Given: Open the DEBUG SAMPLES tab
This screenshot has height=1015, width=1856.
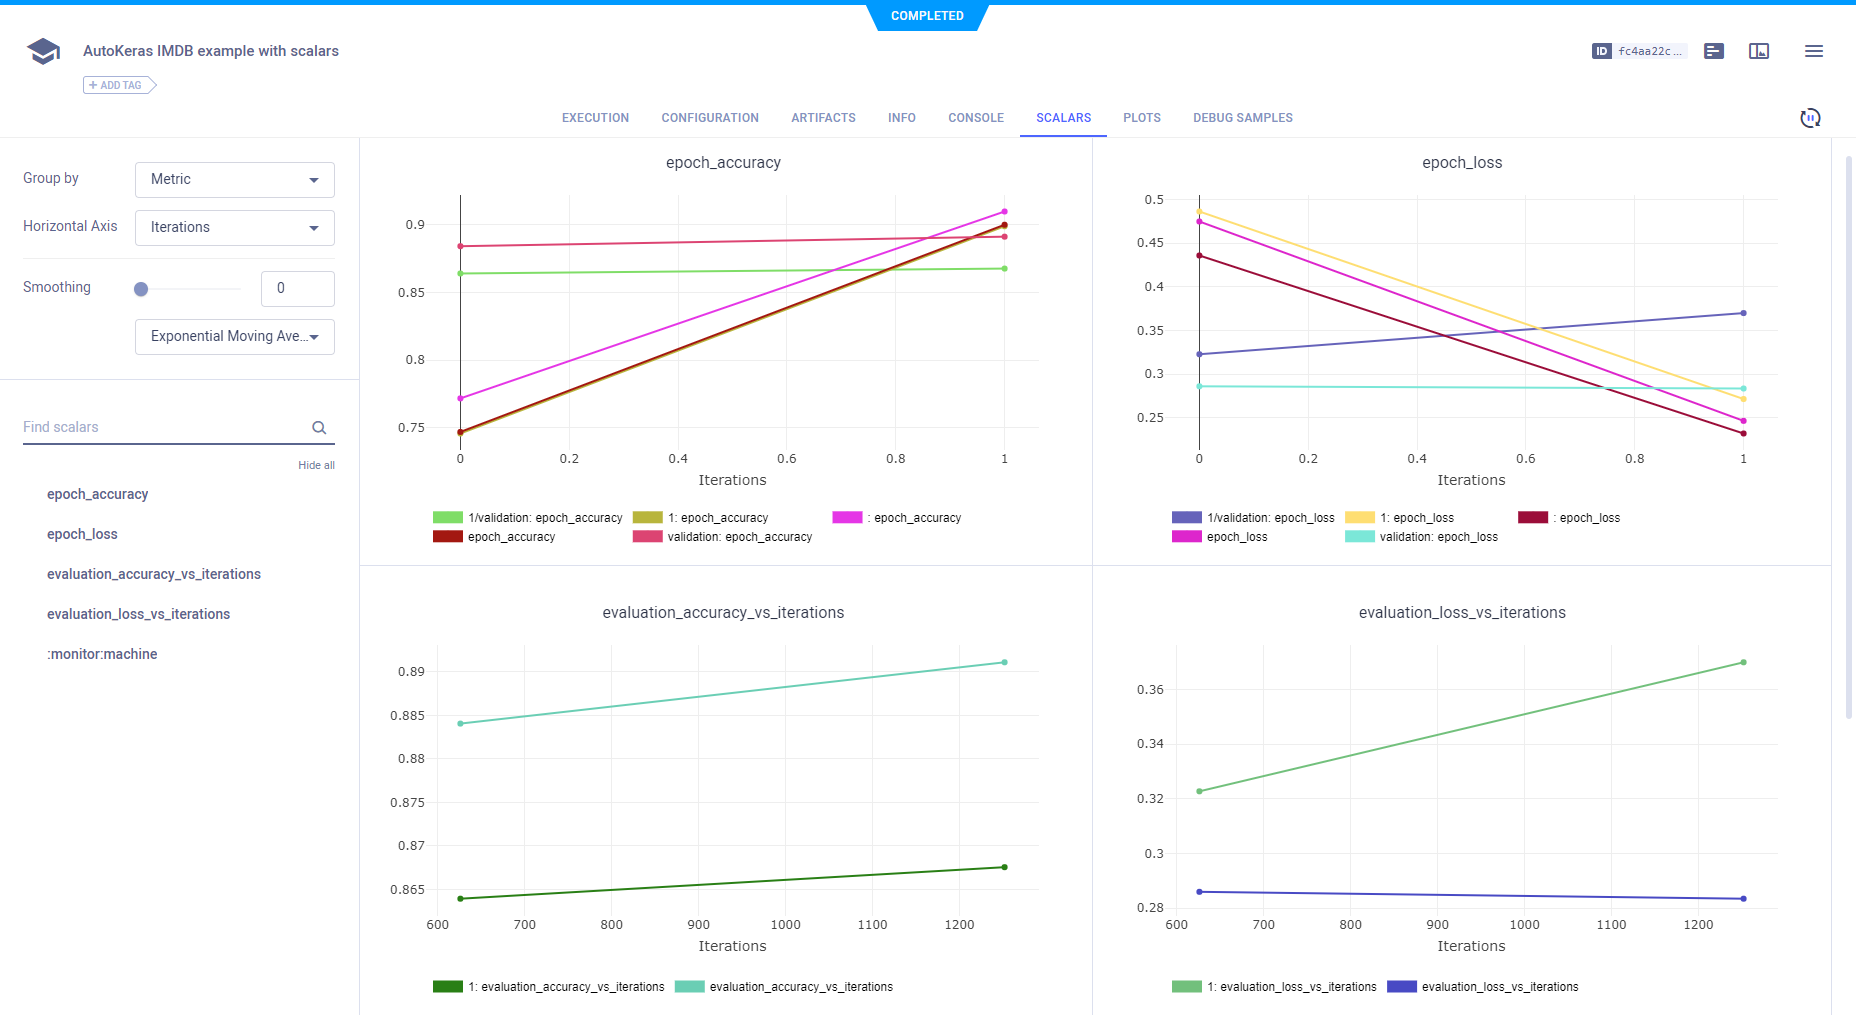Looking at the screenshot, I should (1242, 118).
